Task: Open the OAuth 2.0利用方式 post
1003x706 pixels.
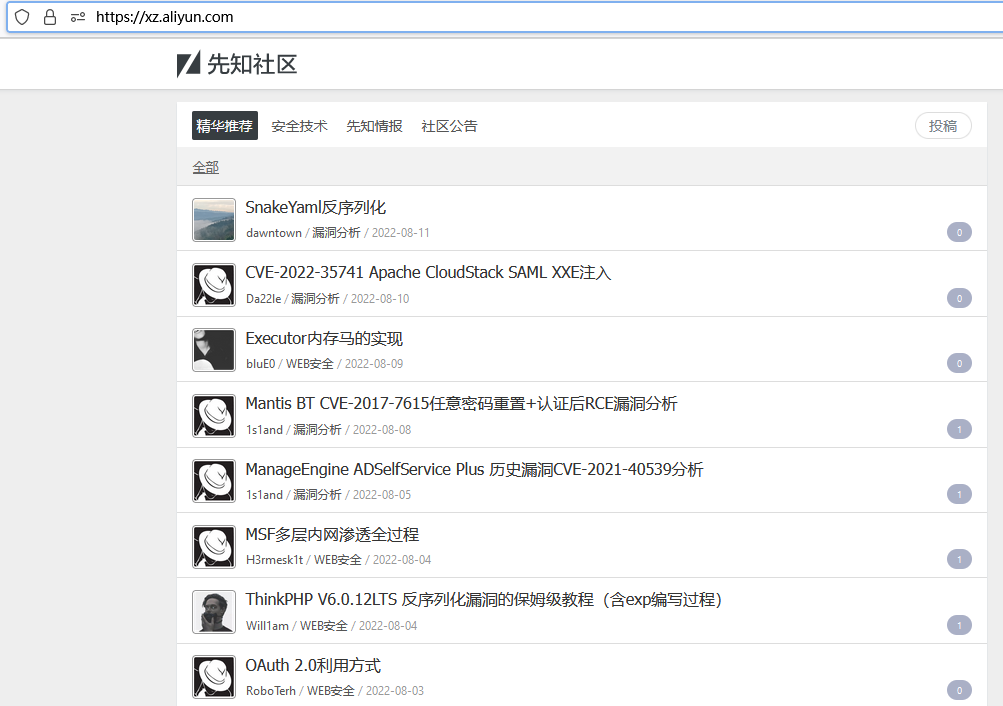Action: 313,666
